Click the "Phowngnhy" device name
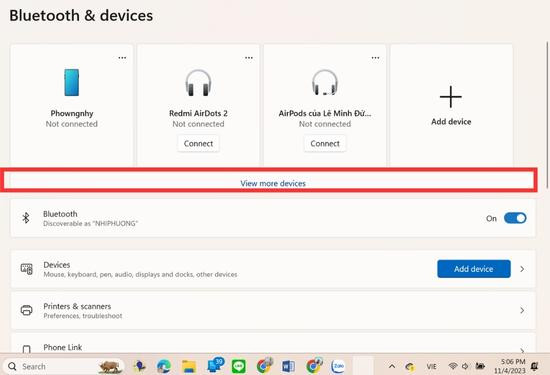This screenshot has height=375, width=550. (x=72, y=113)
